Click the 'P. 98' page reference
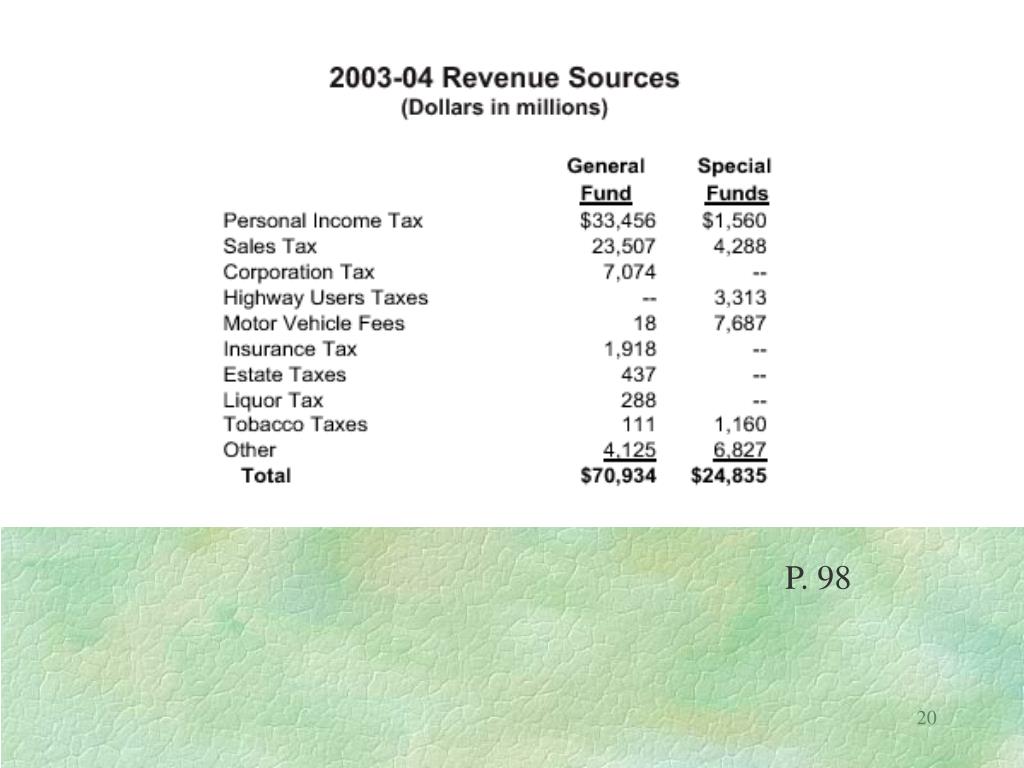1024x768 pixels. 818,578
